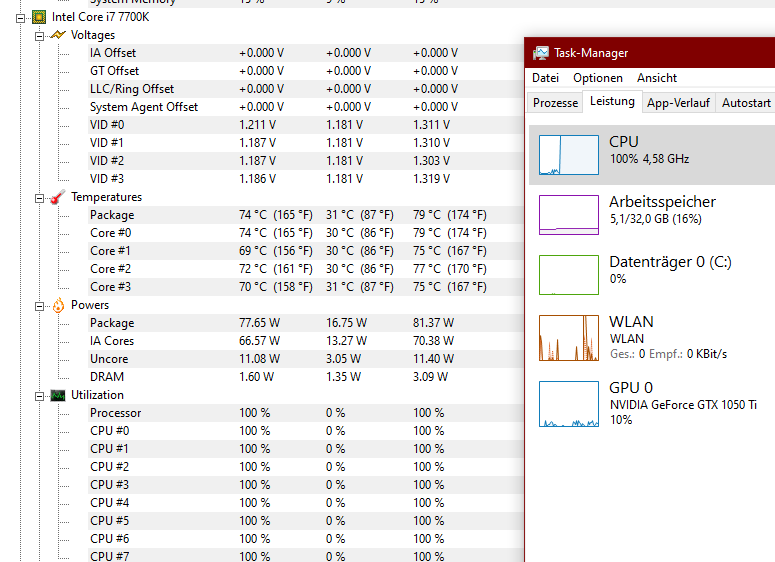Select the IA Offset row
Viewport: 775px width, 562px height.
tap(305, 53)
